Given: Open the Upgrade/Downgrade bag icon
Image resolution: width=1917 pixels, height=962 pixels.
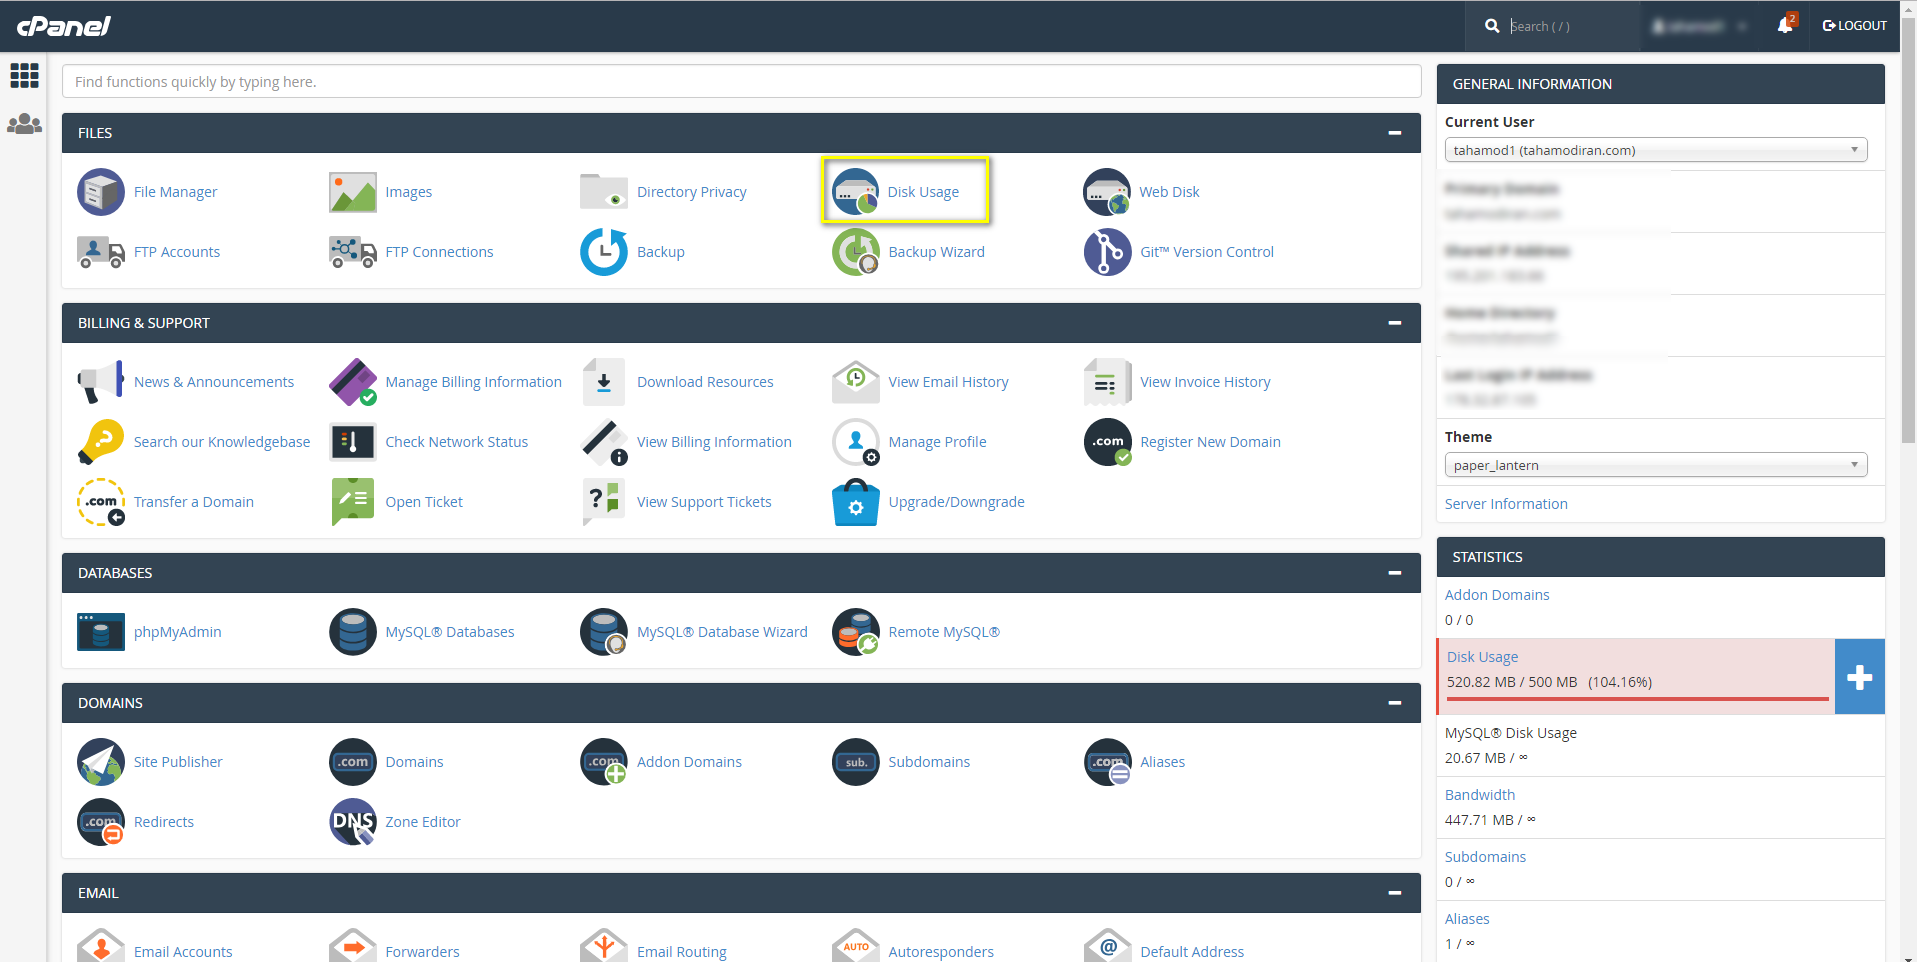Looking at the screenshot, I should coord(856,502).
